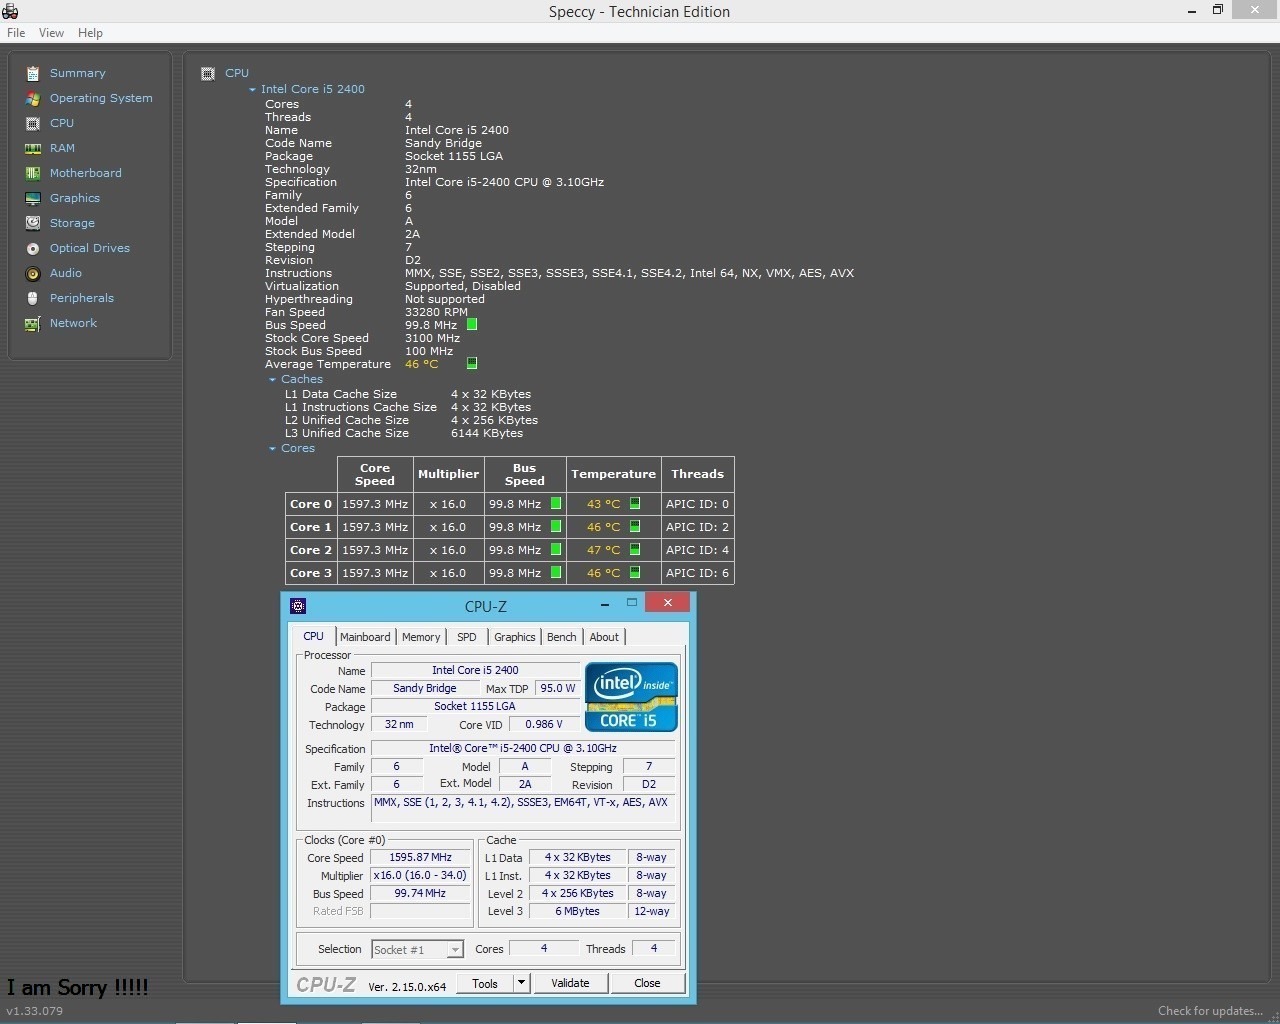Select the CPU chip icon in the sidebar
This screenshot has width=1280, height=1024.
coord(33,123)
